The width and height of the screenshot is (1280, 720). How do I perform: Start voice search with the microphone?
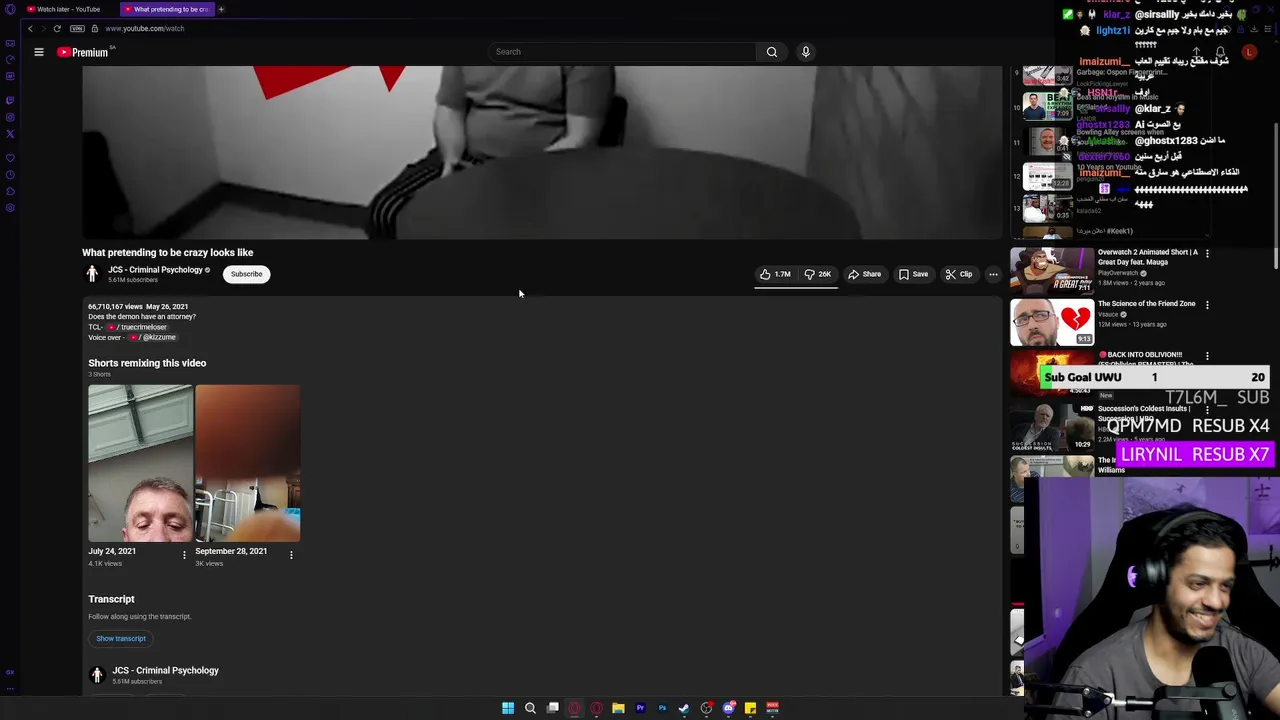point(805,52)
